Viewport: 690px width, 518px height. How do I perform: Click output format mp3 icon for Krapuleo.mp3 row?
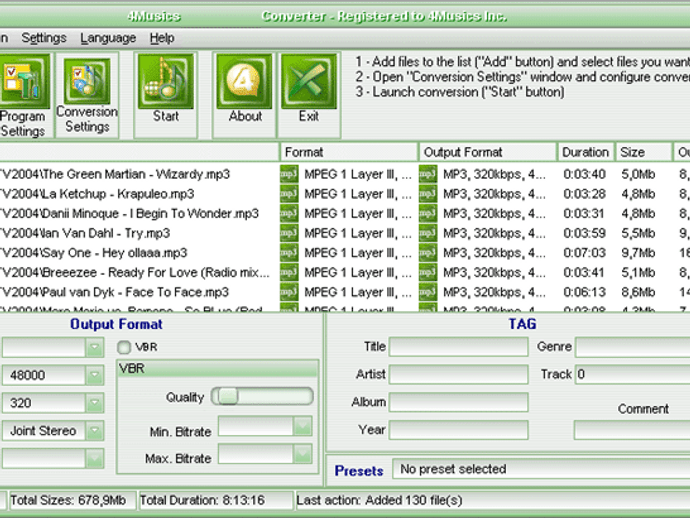[x=428, y=194]
